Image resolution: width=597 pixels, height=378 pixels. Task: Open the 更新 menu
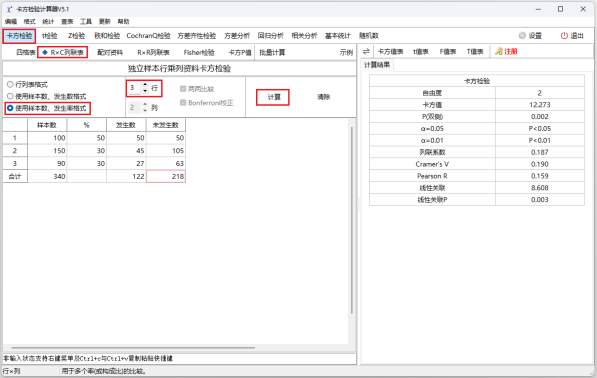coord(104,22)
